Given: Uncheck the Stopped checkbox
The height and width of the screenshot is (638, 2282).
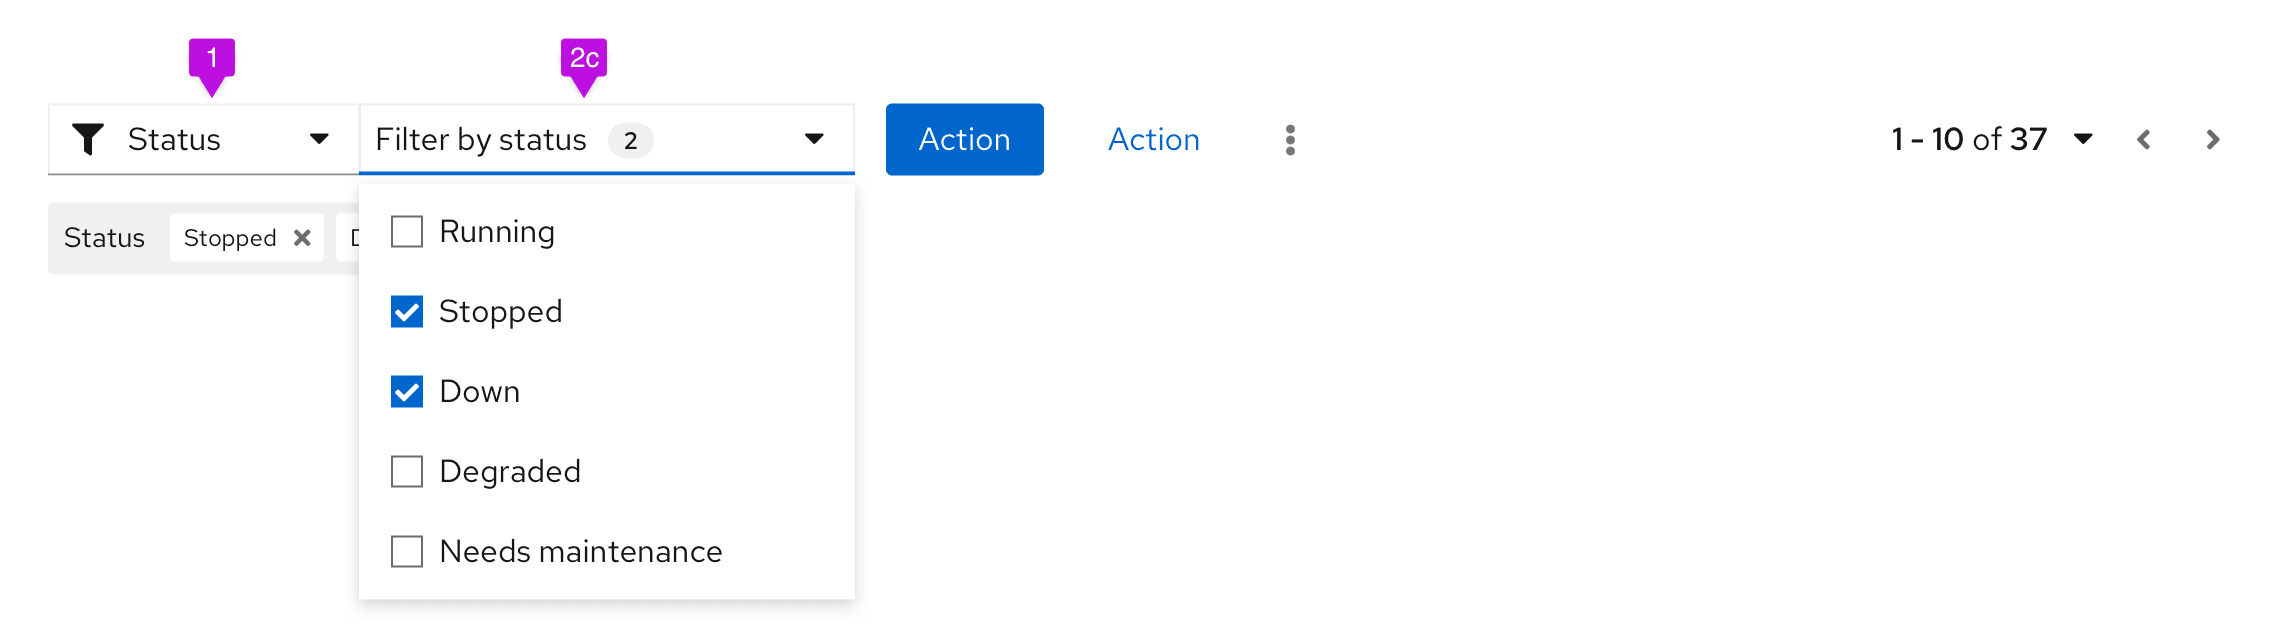Looking at the screenshot, I should 407,312.
